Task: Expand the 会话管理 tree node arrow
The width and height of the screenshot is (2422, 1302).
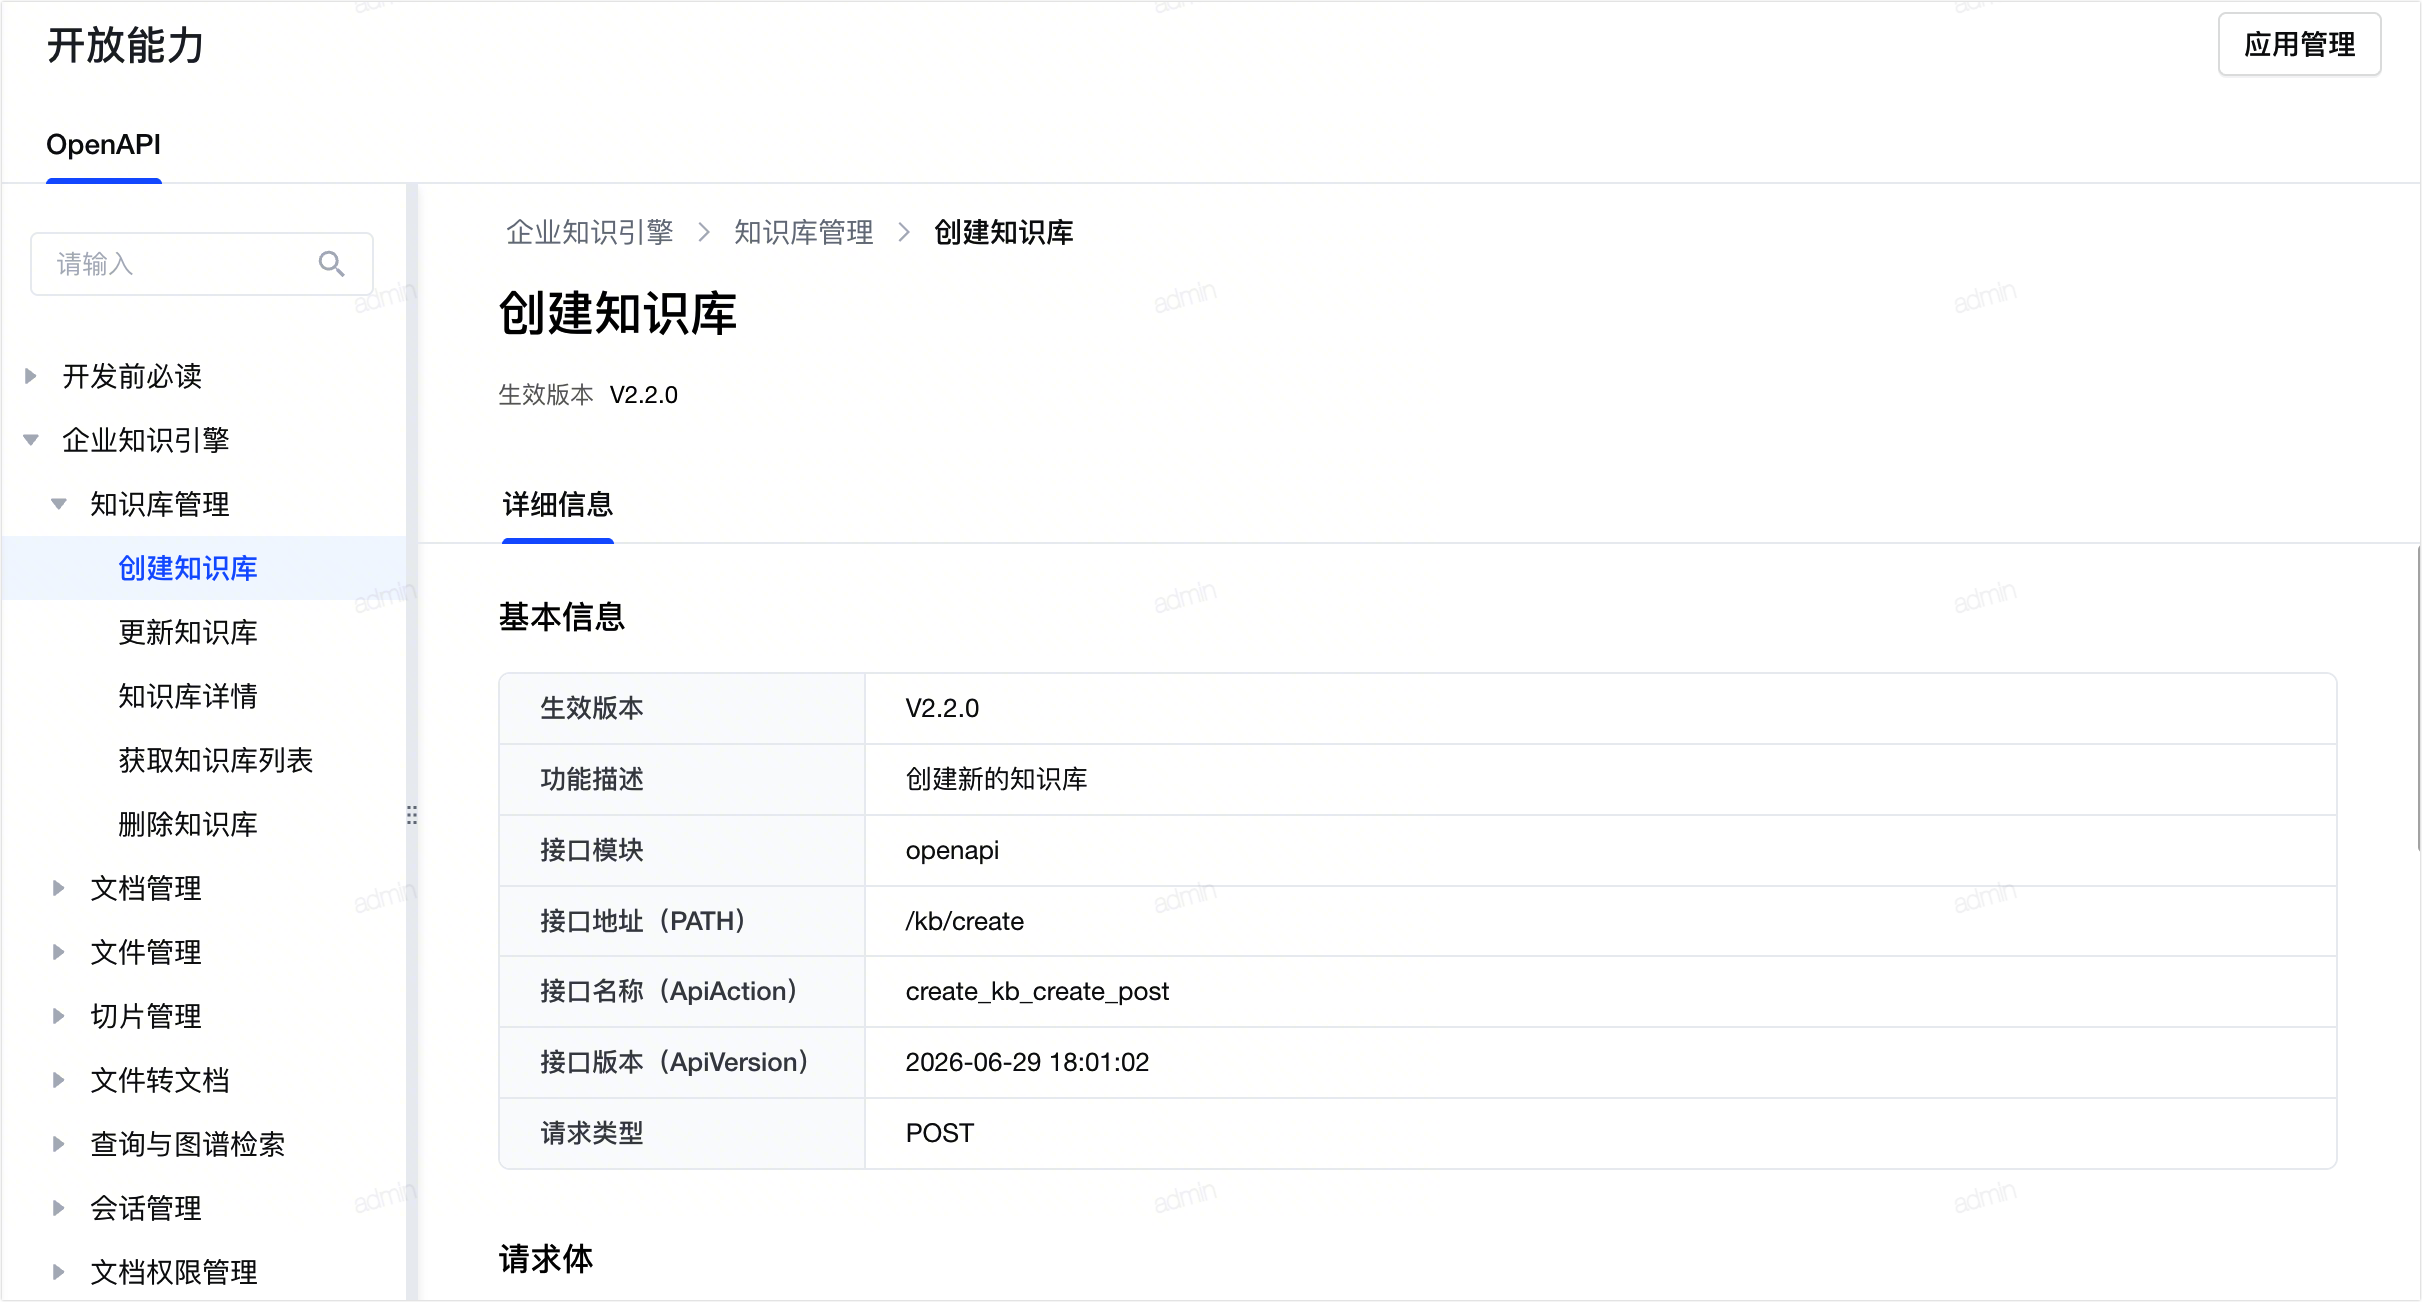Action: [59, 1208]
